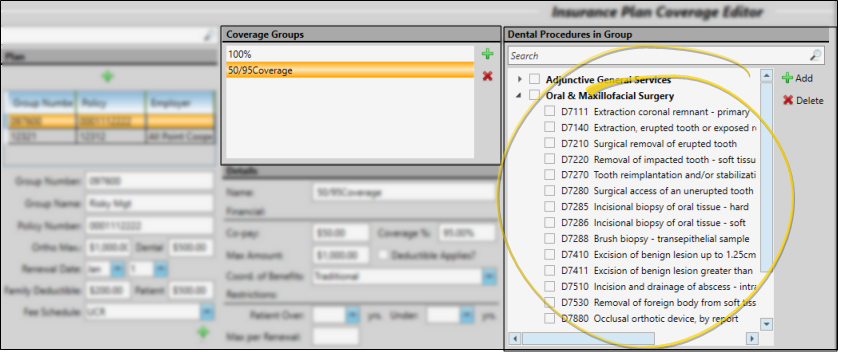Check D7111 Extraction coronal remnant

tap(550, 112)
